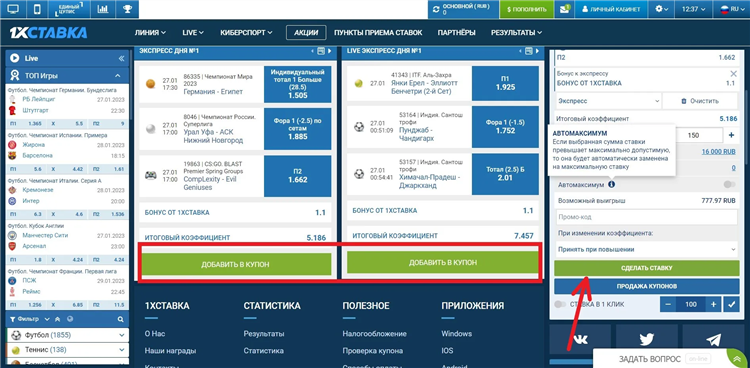This screenshot has width=750, height=368.
Task: Open the VK social network icon
Action: (x=580, y=339)
